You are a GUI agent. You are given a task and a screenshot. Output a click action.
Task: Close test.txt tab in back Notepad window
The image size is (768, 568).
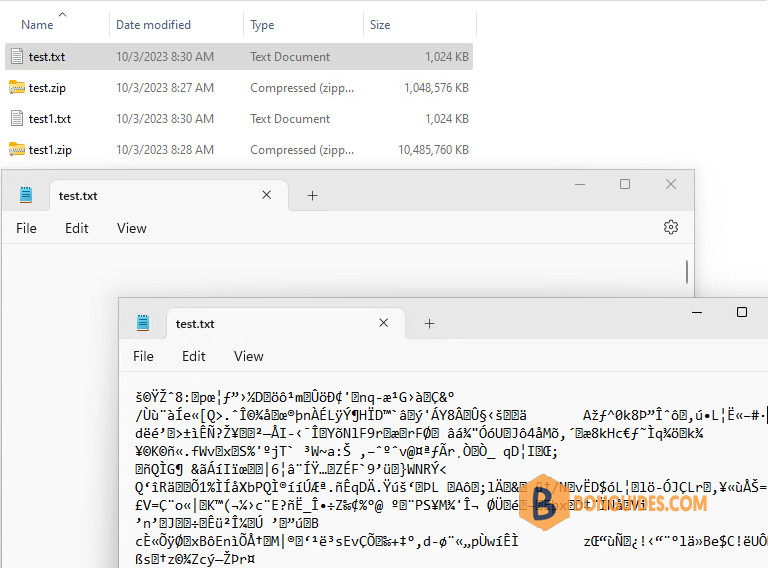pyautogui.click(x=266, y=195)
